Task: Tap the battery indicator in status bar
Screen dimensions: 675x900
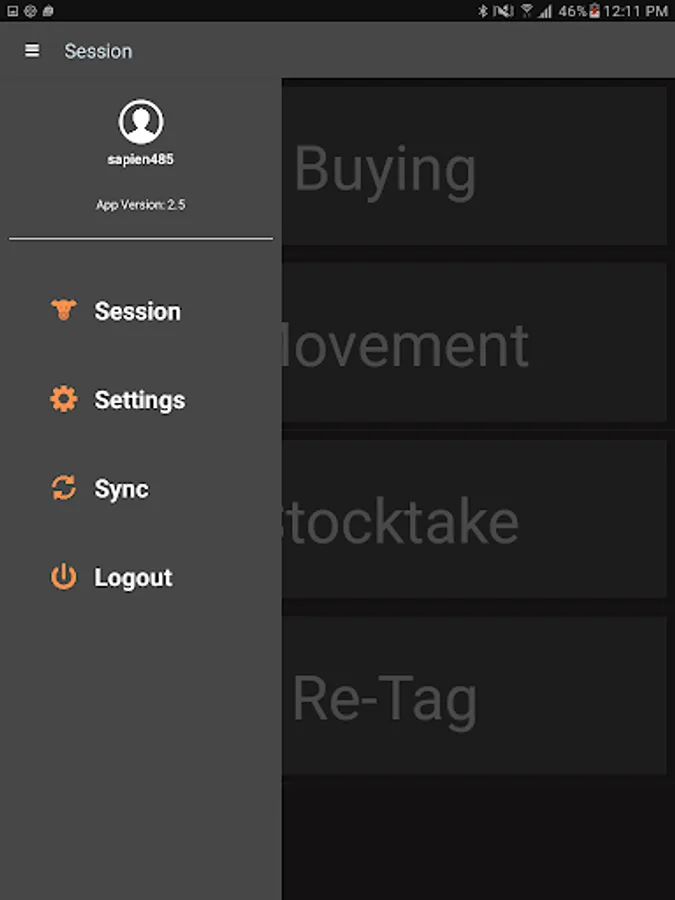Action: 595,10
